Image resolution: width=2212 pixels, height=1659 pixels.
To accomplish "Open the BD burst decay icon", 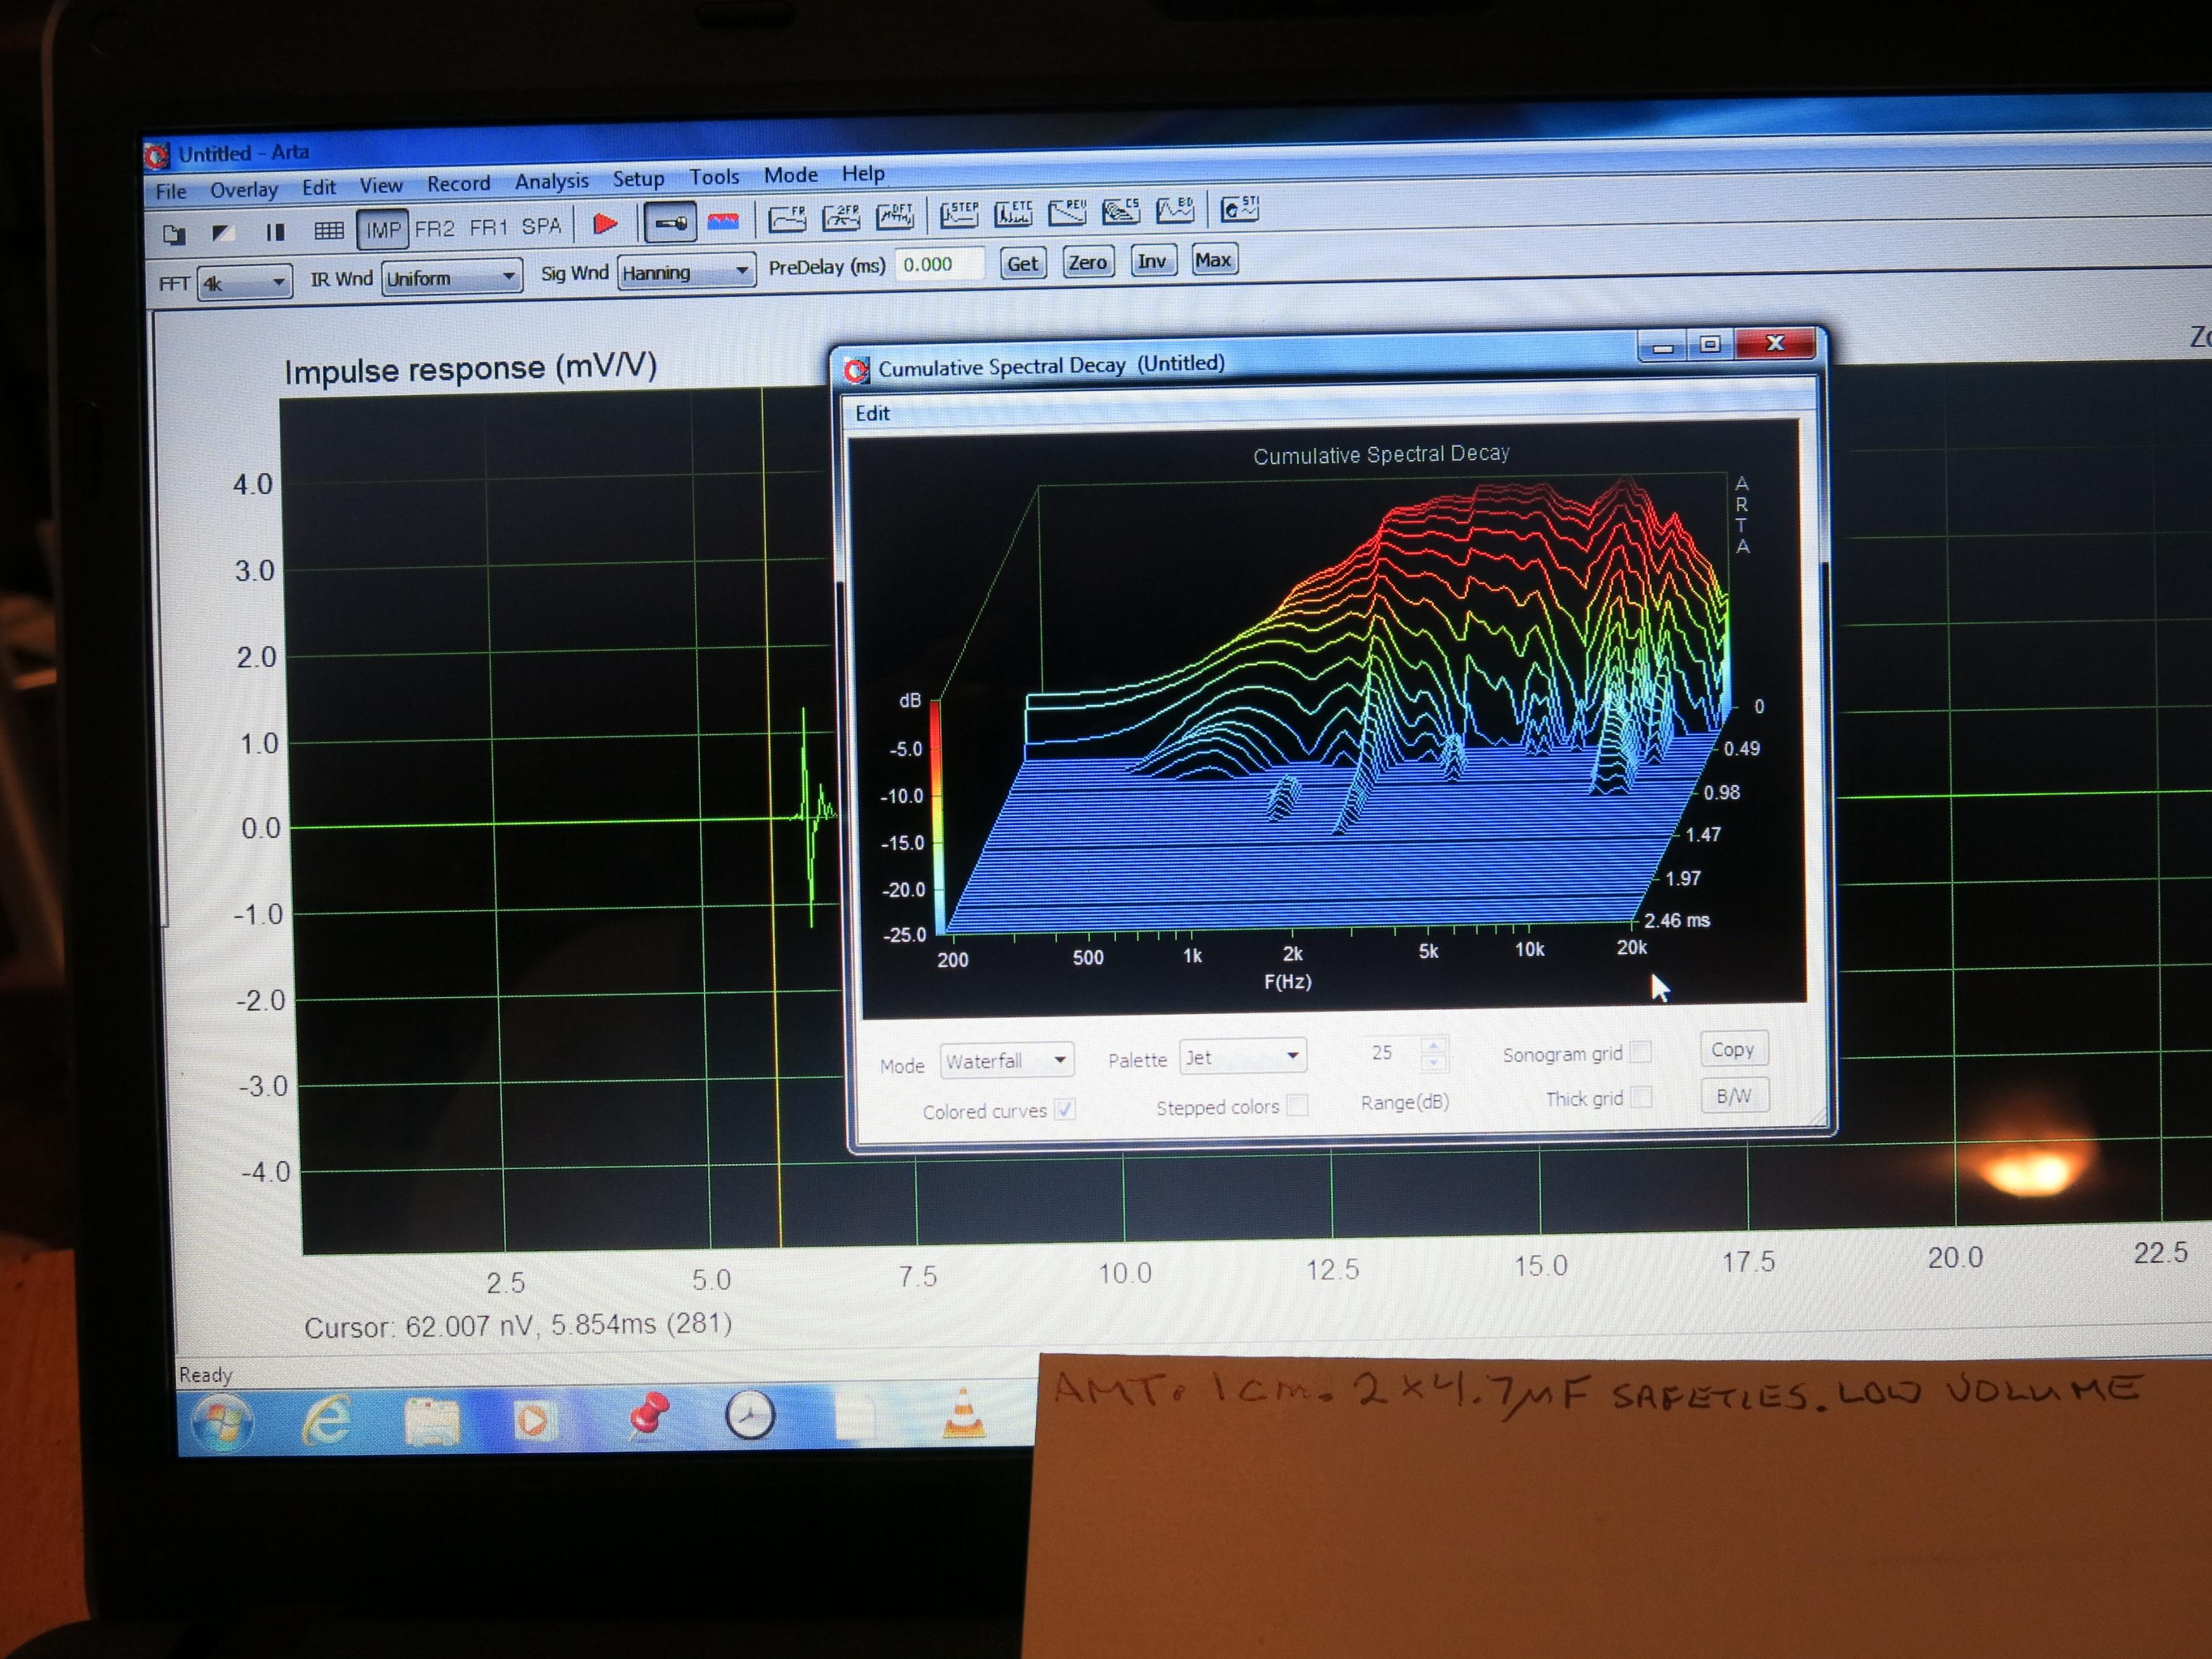I will [1175, 209].
